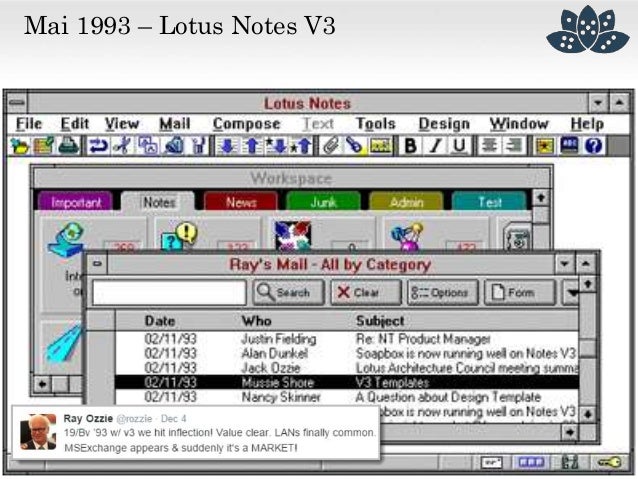Viewport: 638px width, 479px height.
Task: Select the Nancy Skinner mail row
Action: 347,397
